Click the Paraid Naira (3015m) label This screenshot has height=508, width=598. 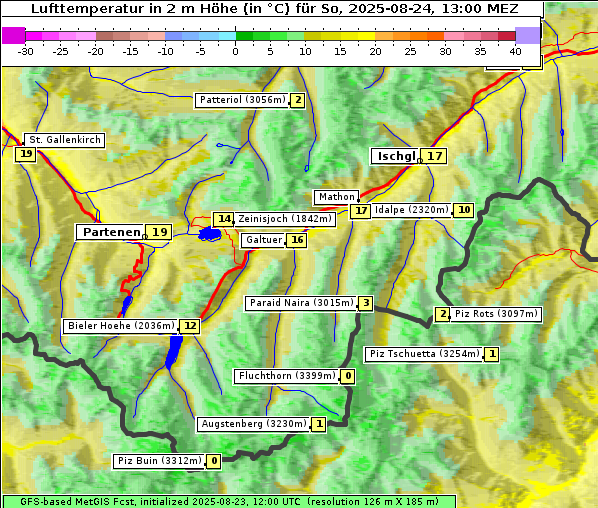click(x=301, y=303)
